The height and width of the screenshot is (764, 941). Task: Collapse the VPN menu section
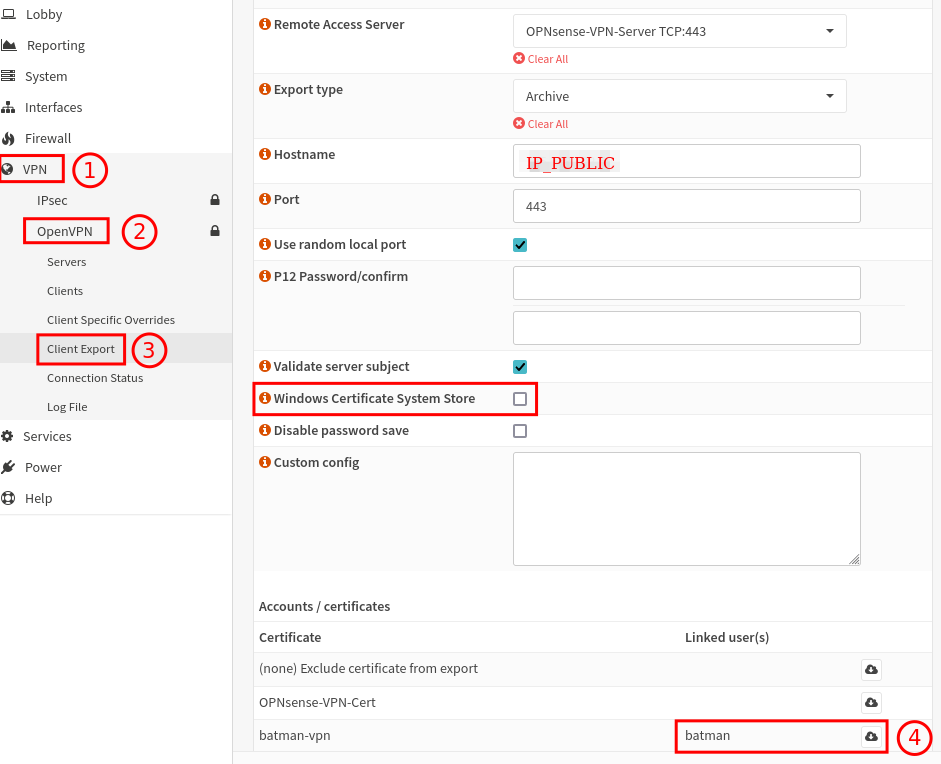tap(34, 169)
